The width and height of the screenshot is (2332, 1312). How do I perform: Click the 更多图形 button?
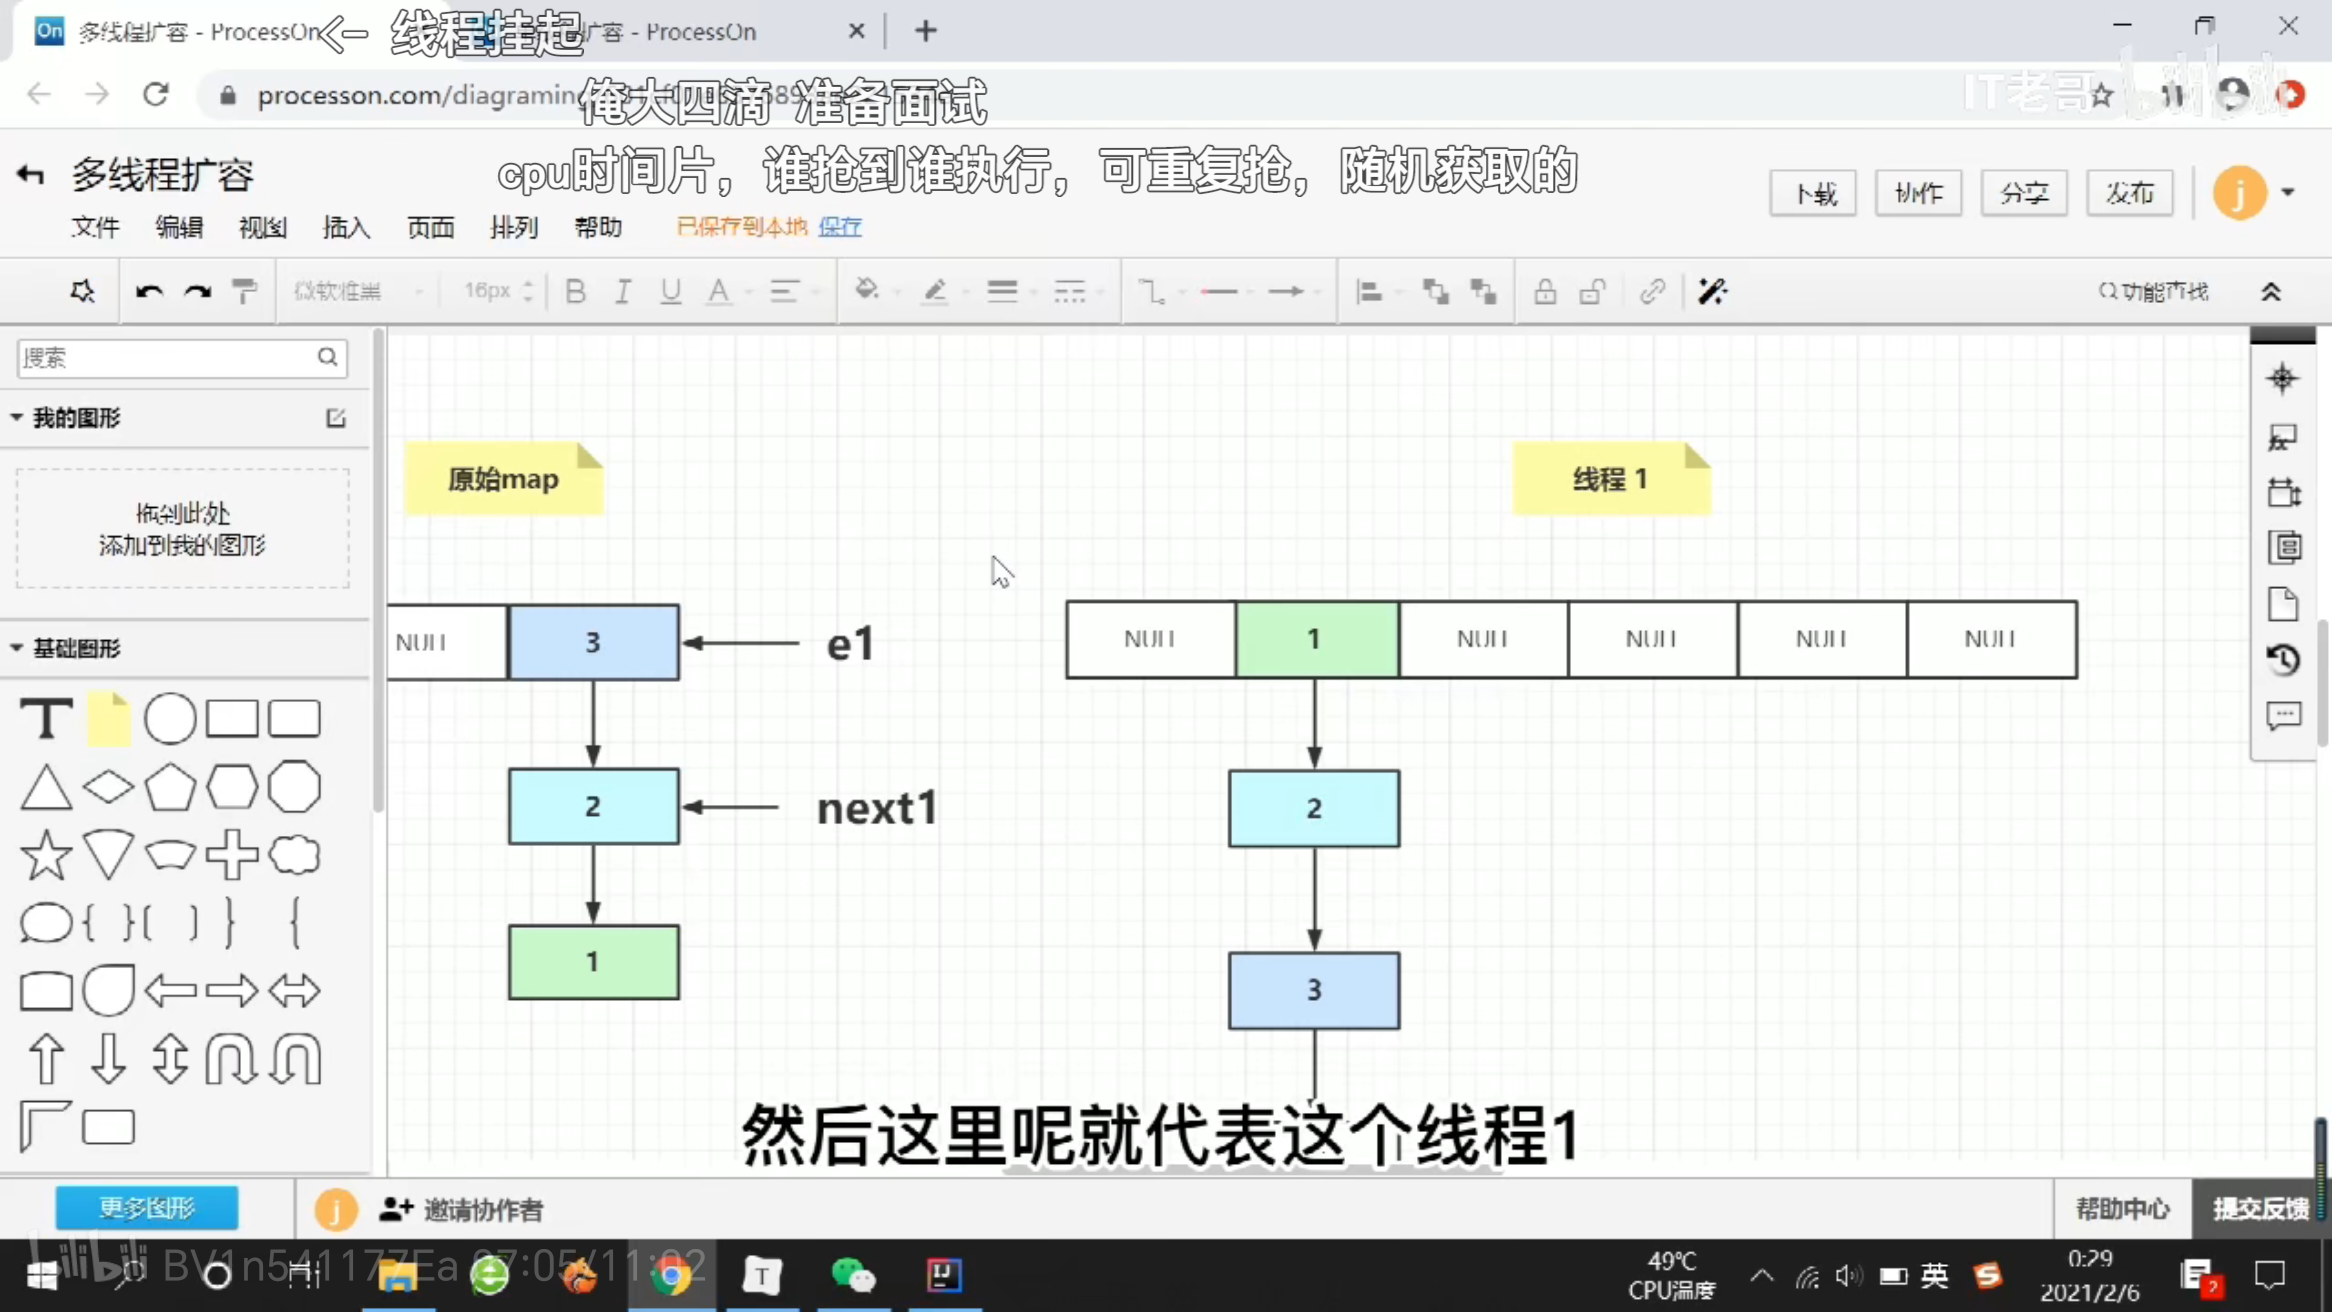[x=147, y=1208]
